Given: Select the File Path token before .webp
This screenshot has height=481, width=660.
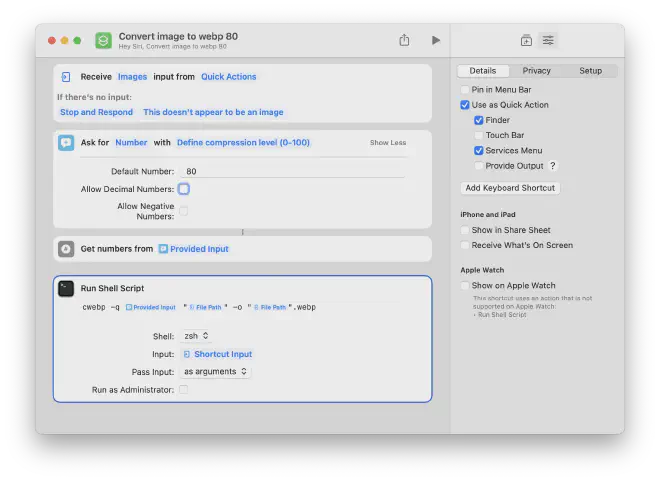Looking at the screenshot, I should pos(270,307).
